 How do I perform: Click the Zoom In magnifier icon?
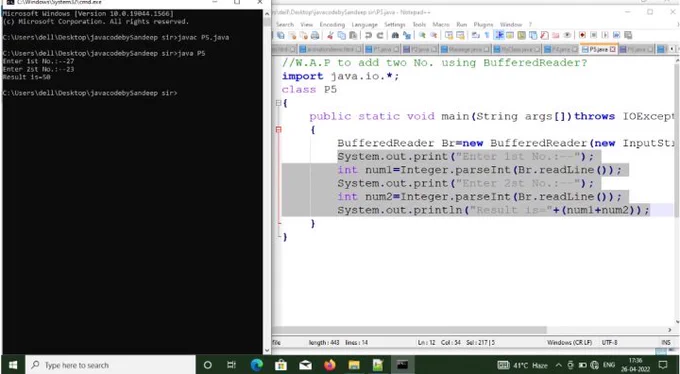pos(422,35)
